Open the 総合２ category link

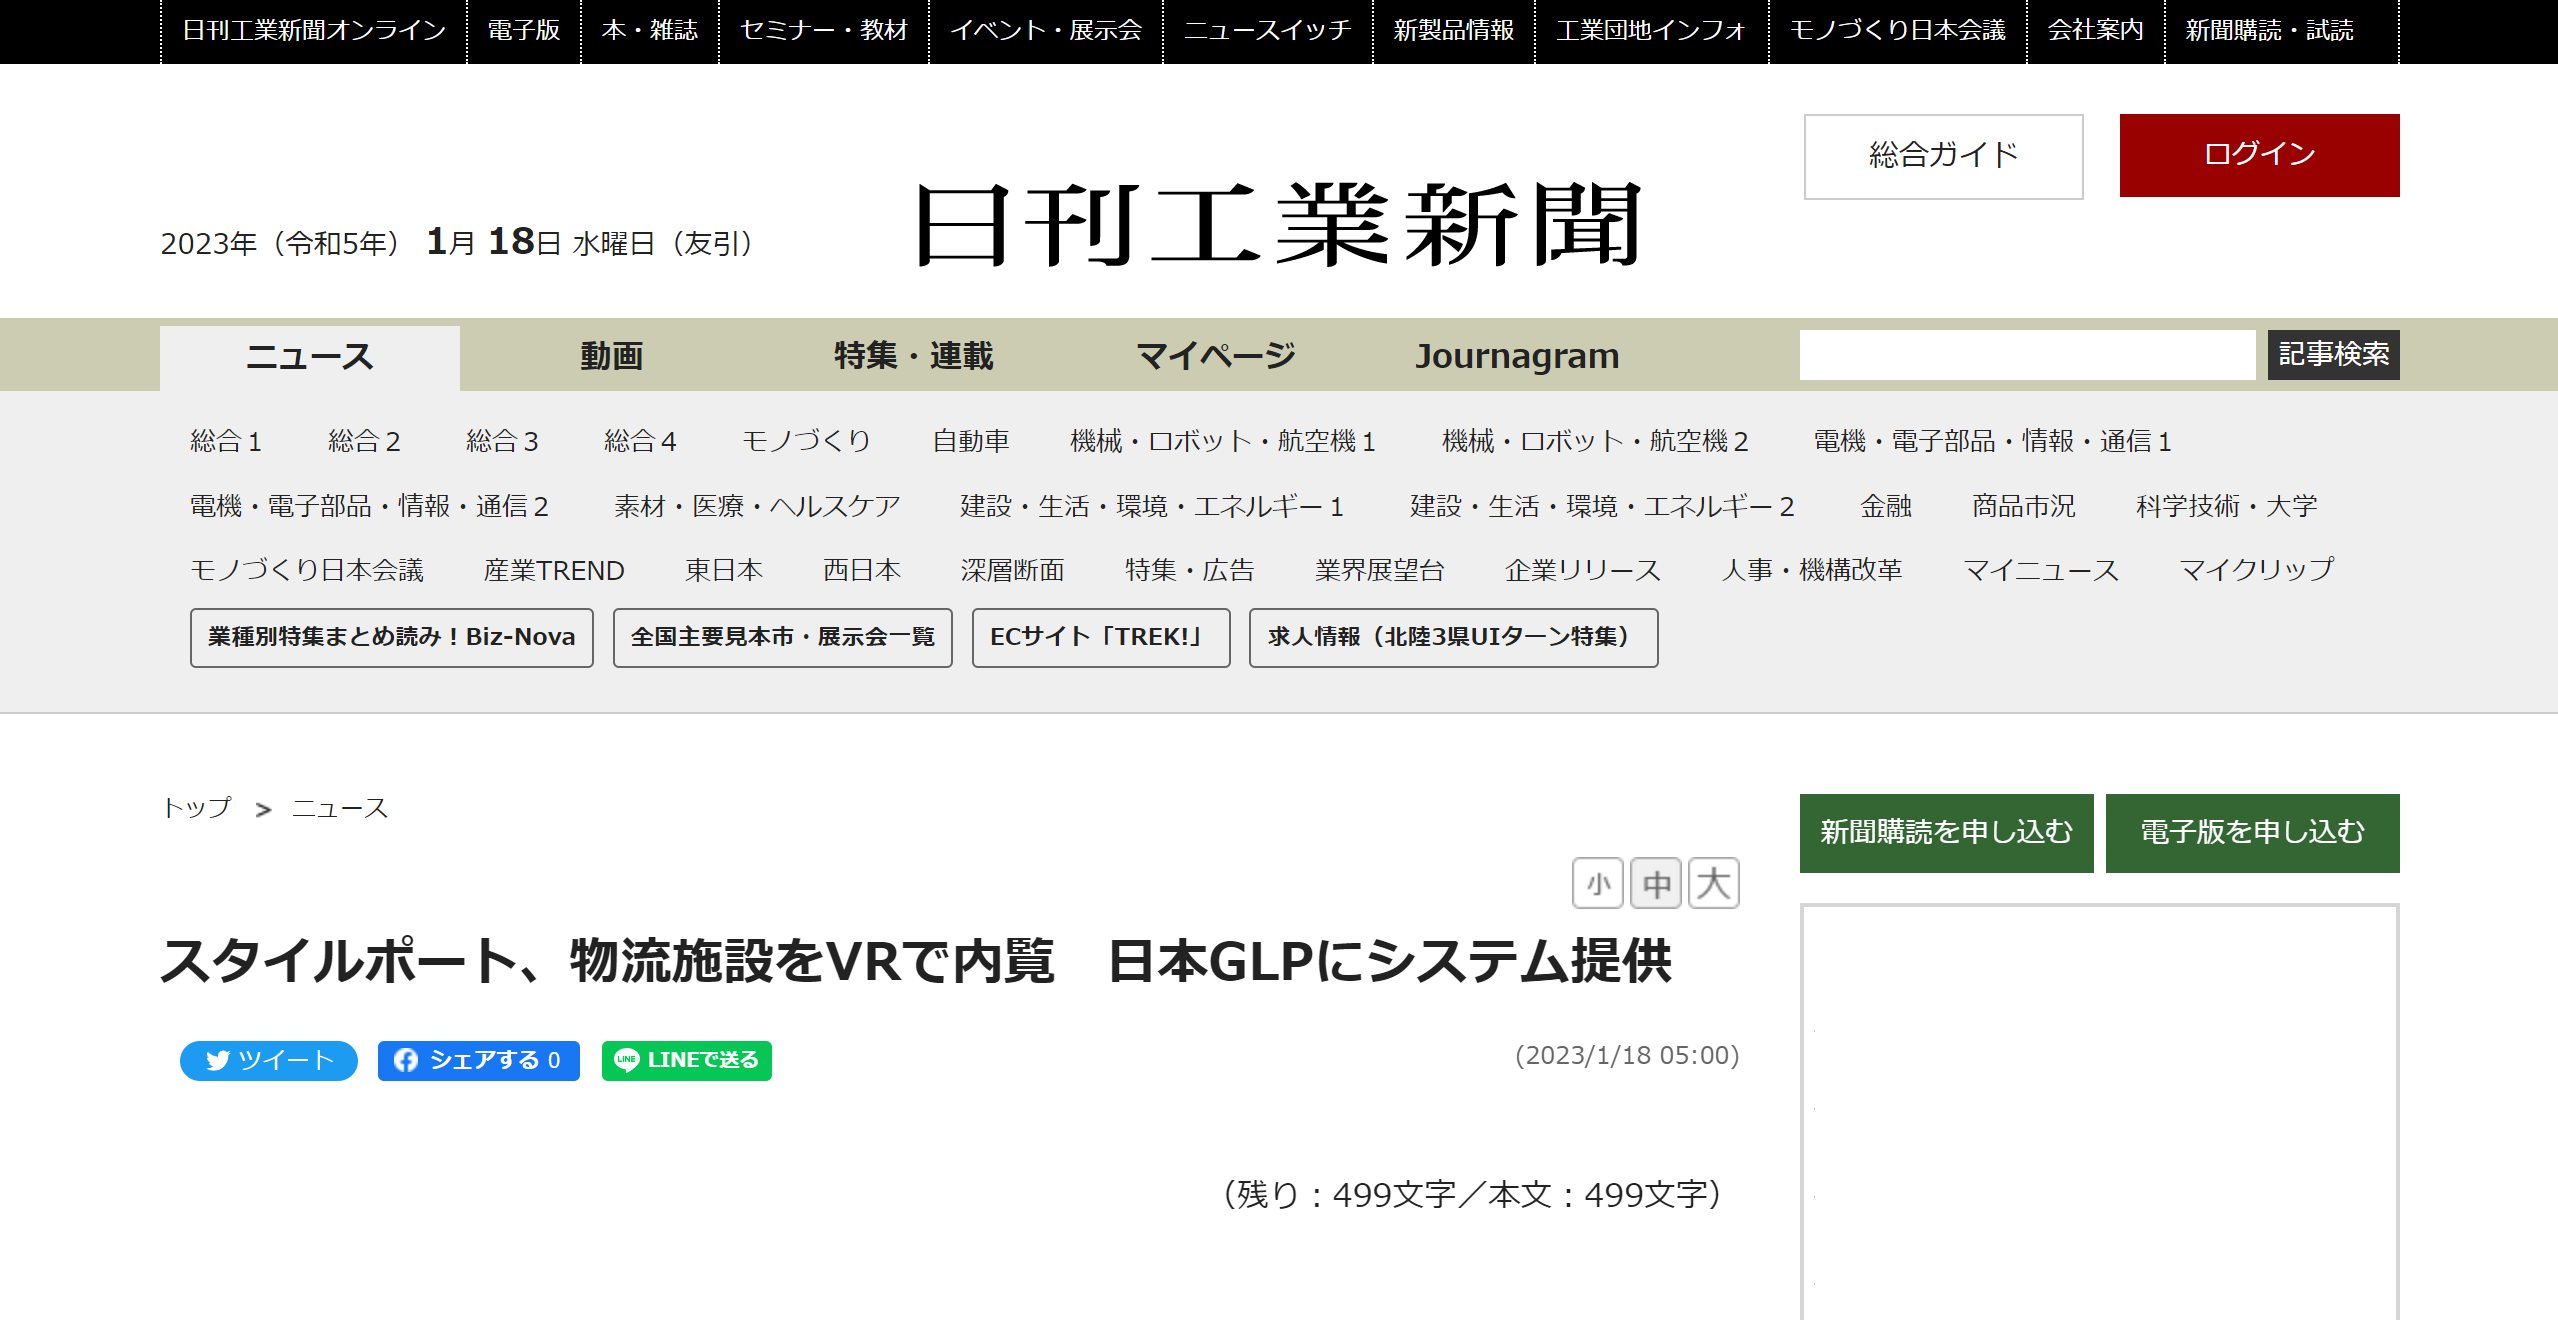(x=364, y=441)
